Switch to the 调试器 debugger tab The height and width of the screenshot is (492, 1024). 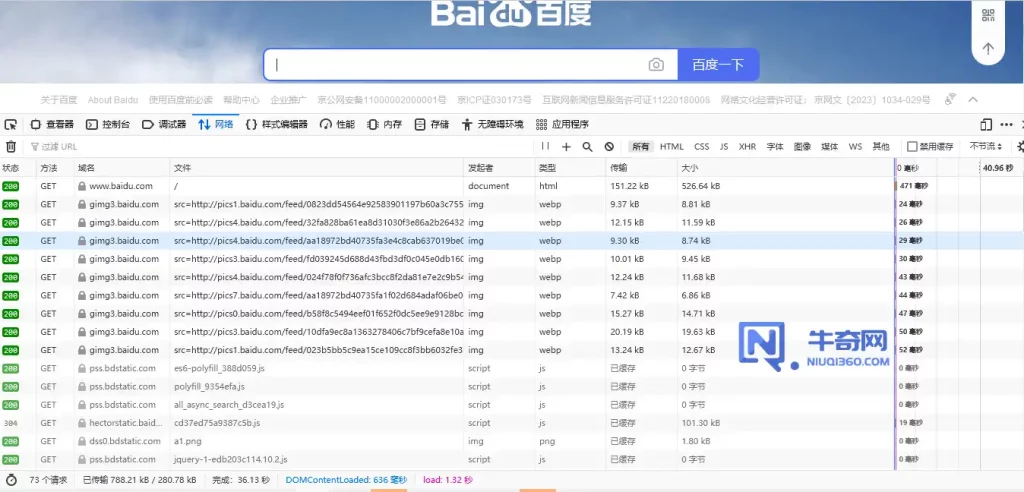point(165,124)
